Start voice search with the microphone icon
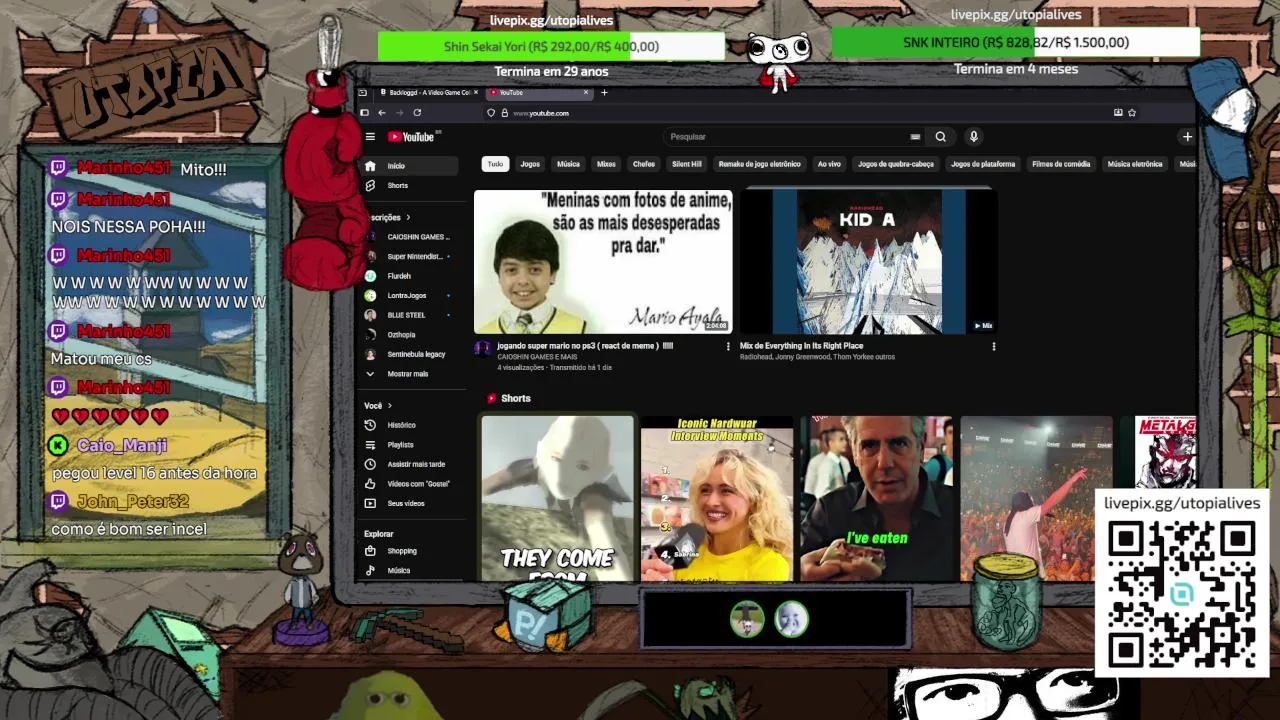 click(973, 137)
